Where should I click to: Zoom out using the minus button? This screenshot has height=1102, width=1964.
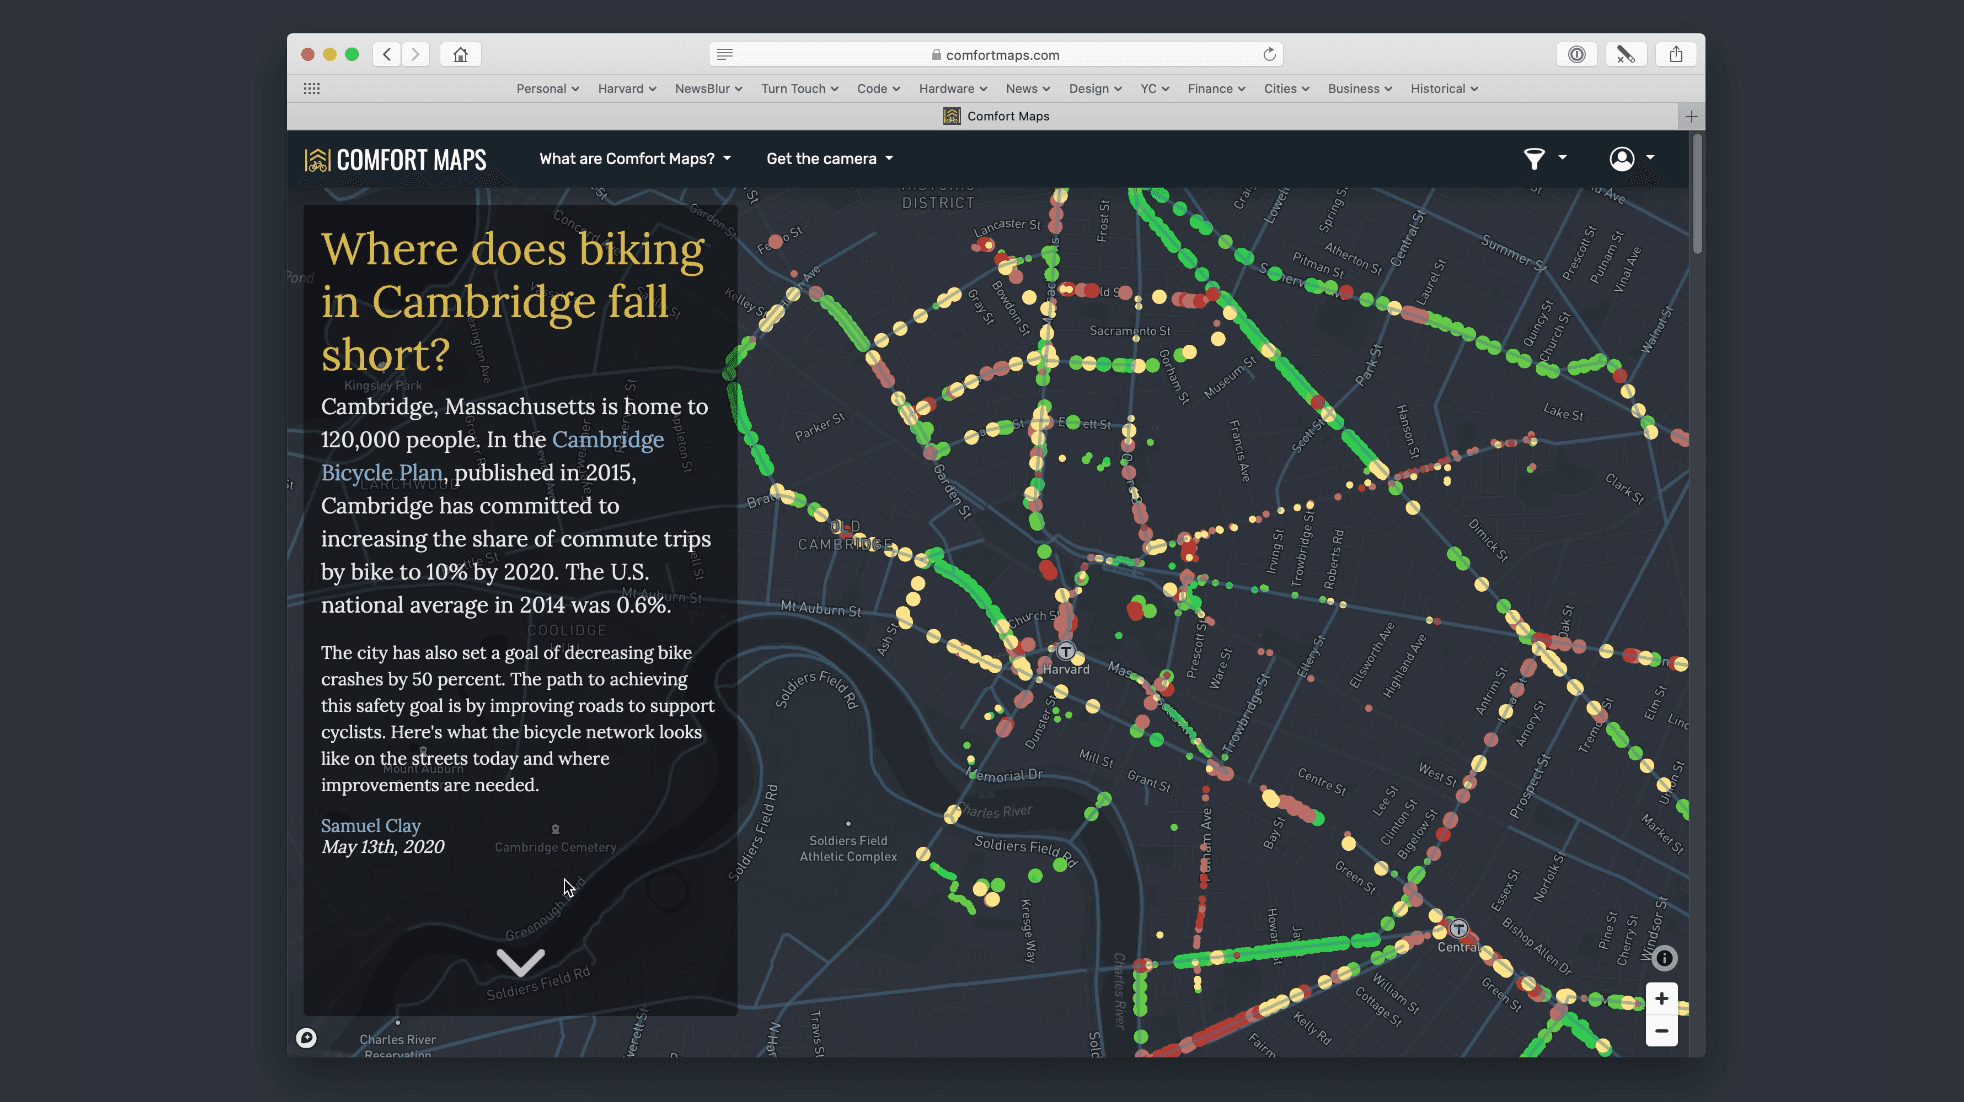tap(1660, 1031)
